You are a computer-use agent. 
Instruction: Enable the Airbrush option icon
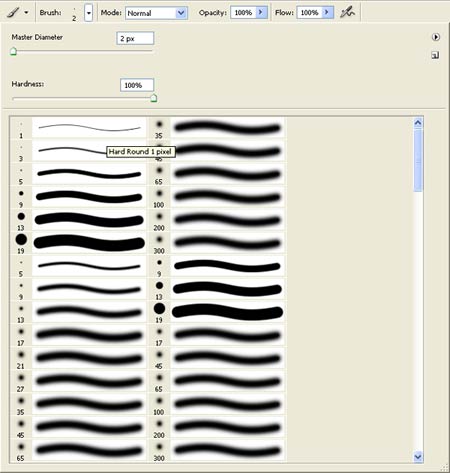(x=347, y=13)
